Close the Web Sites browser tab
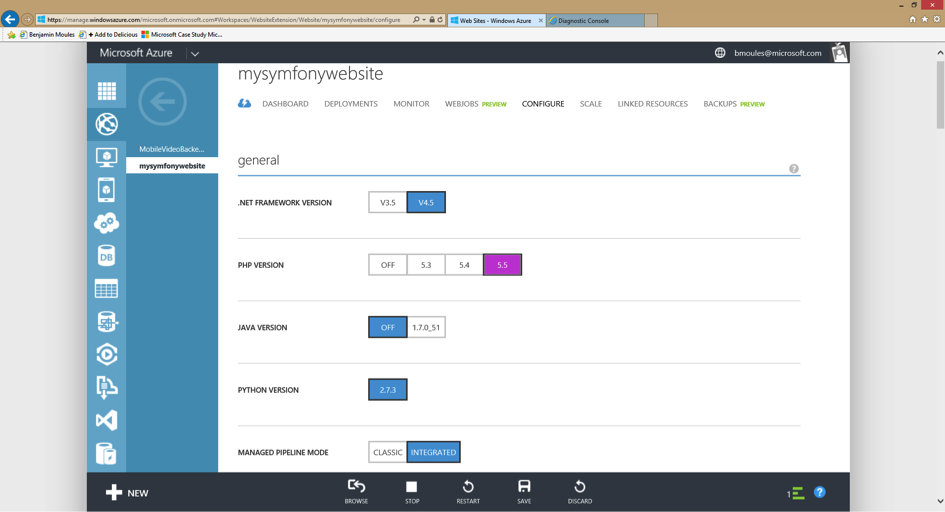Image resolution: width=945 pixels, height=512 pixels. (x=541, y=20)
